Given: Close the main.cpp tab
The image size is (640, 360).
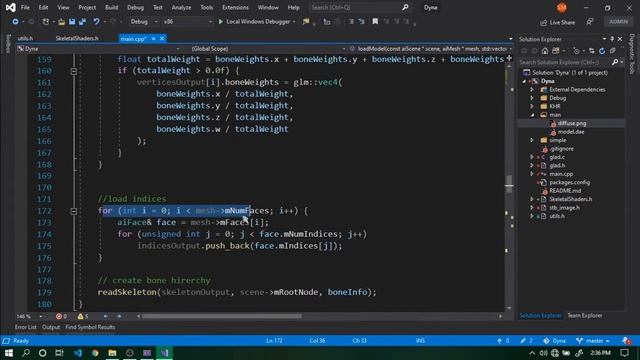Looking at the screenshot, I should [162, 38].
